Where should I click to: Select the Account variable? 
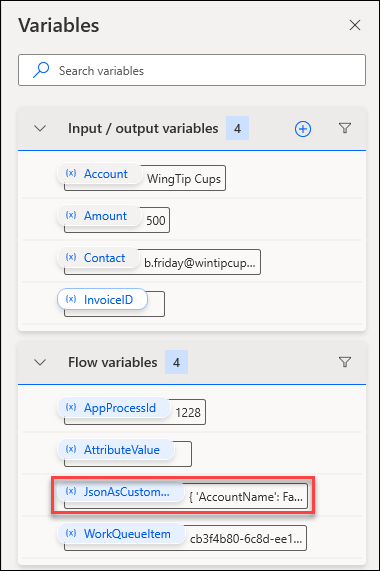click(99, 174)
